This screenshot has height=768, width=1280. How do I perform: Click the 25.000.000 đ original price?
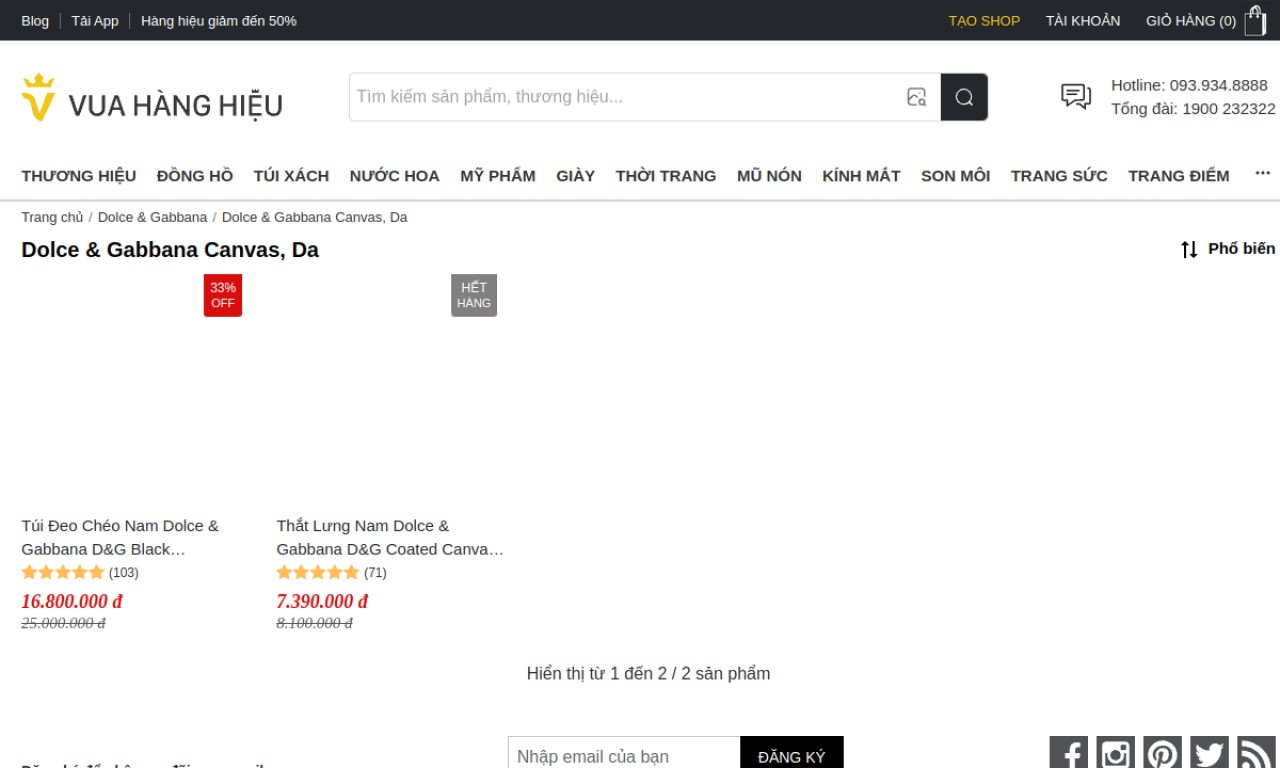[x=63, y=624]
